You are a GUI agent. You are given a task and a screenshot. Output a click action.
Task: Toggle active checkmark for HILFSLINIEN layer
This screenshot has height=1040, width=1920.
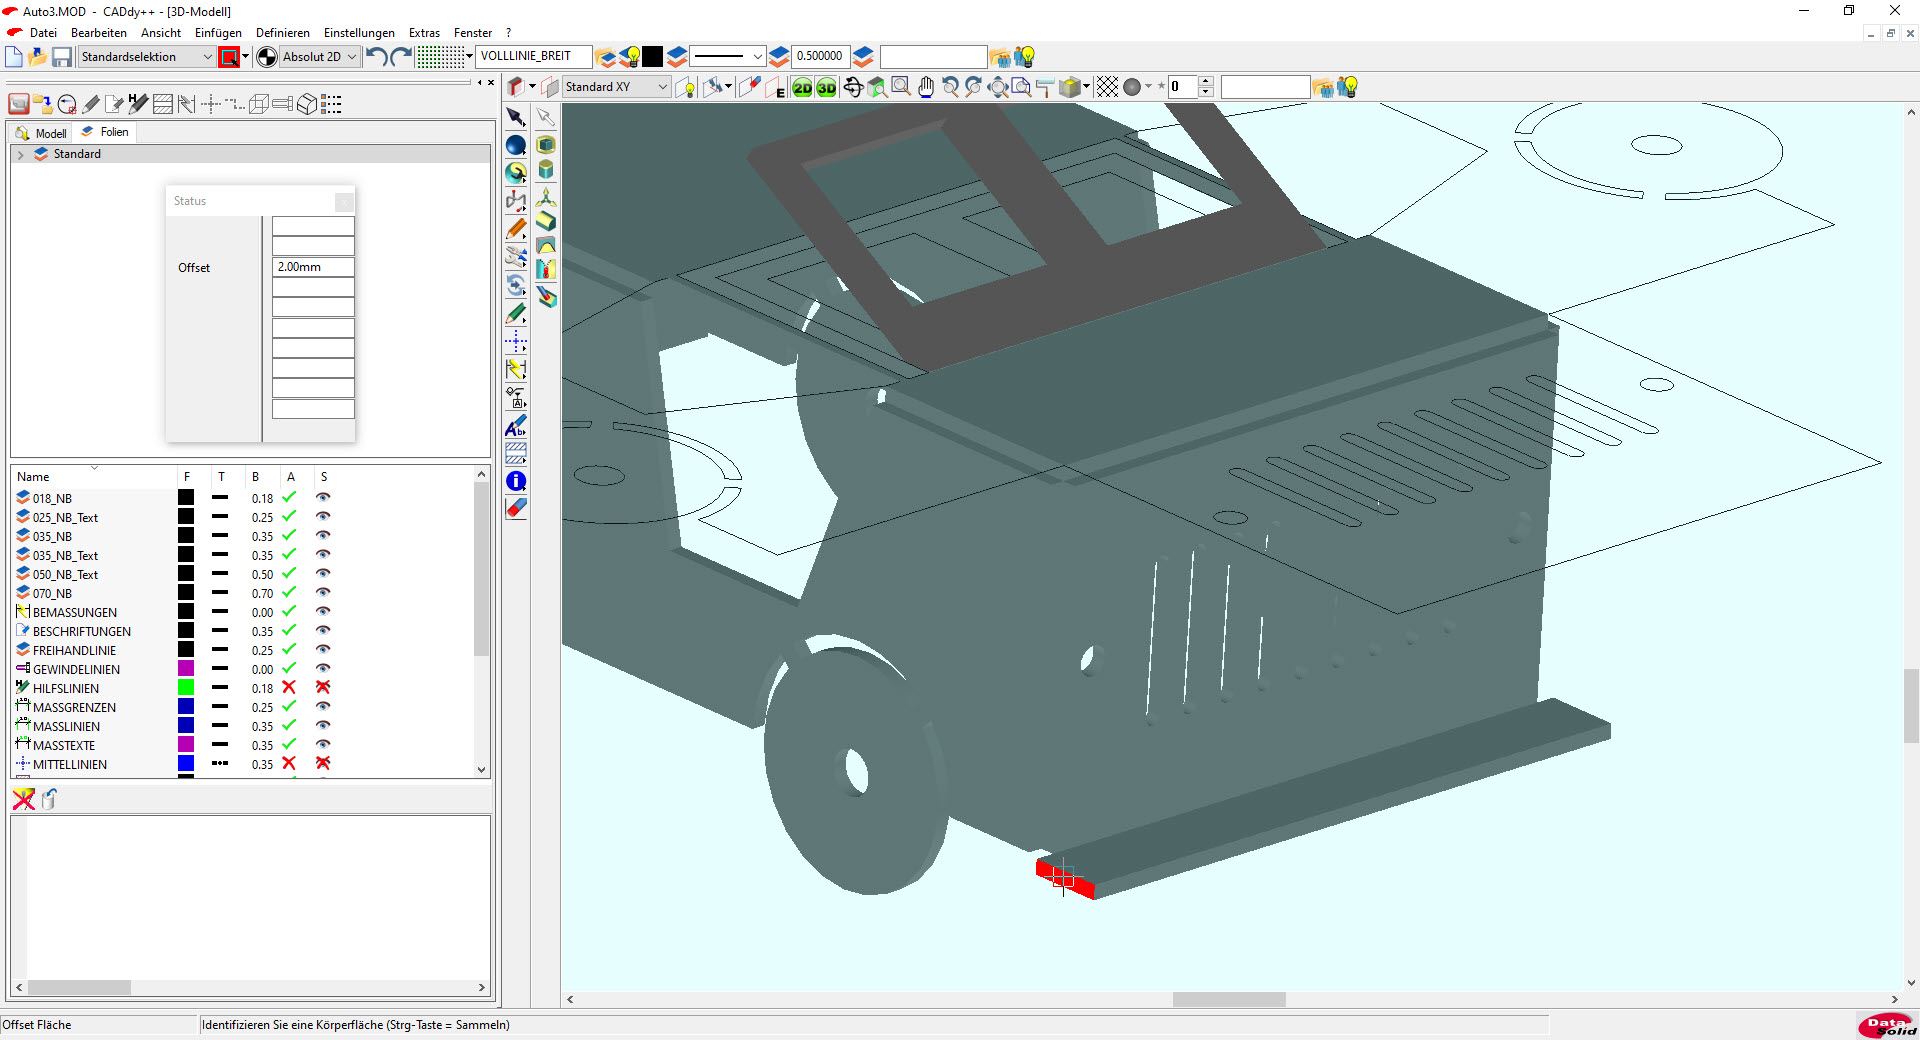pyautogui.click(x=289, y=688)
